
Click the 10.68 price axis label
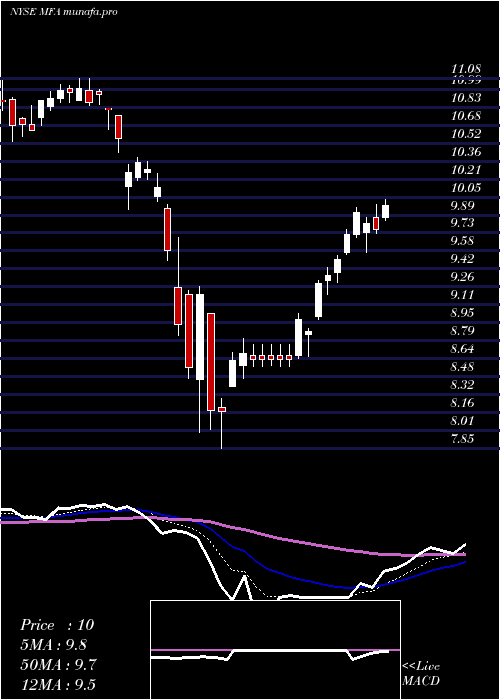tap(466, 116)
